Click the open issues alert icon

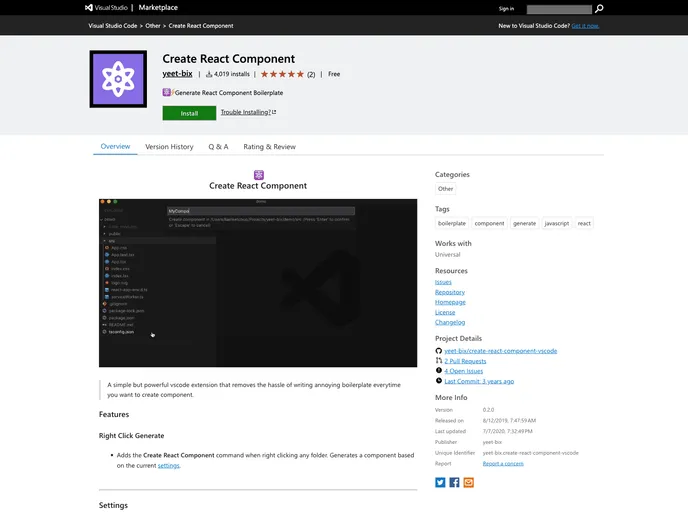pos(438,371)
